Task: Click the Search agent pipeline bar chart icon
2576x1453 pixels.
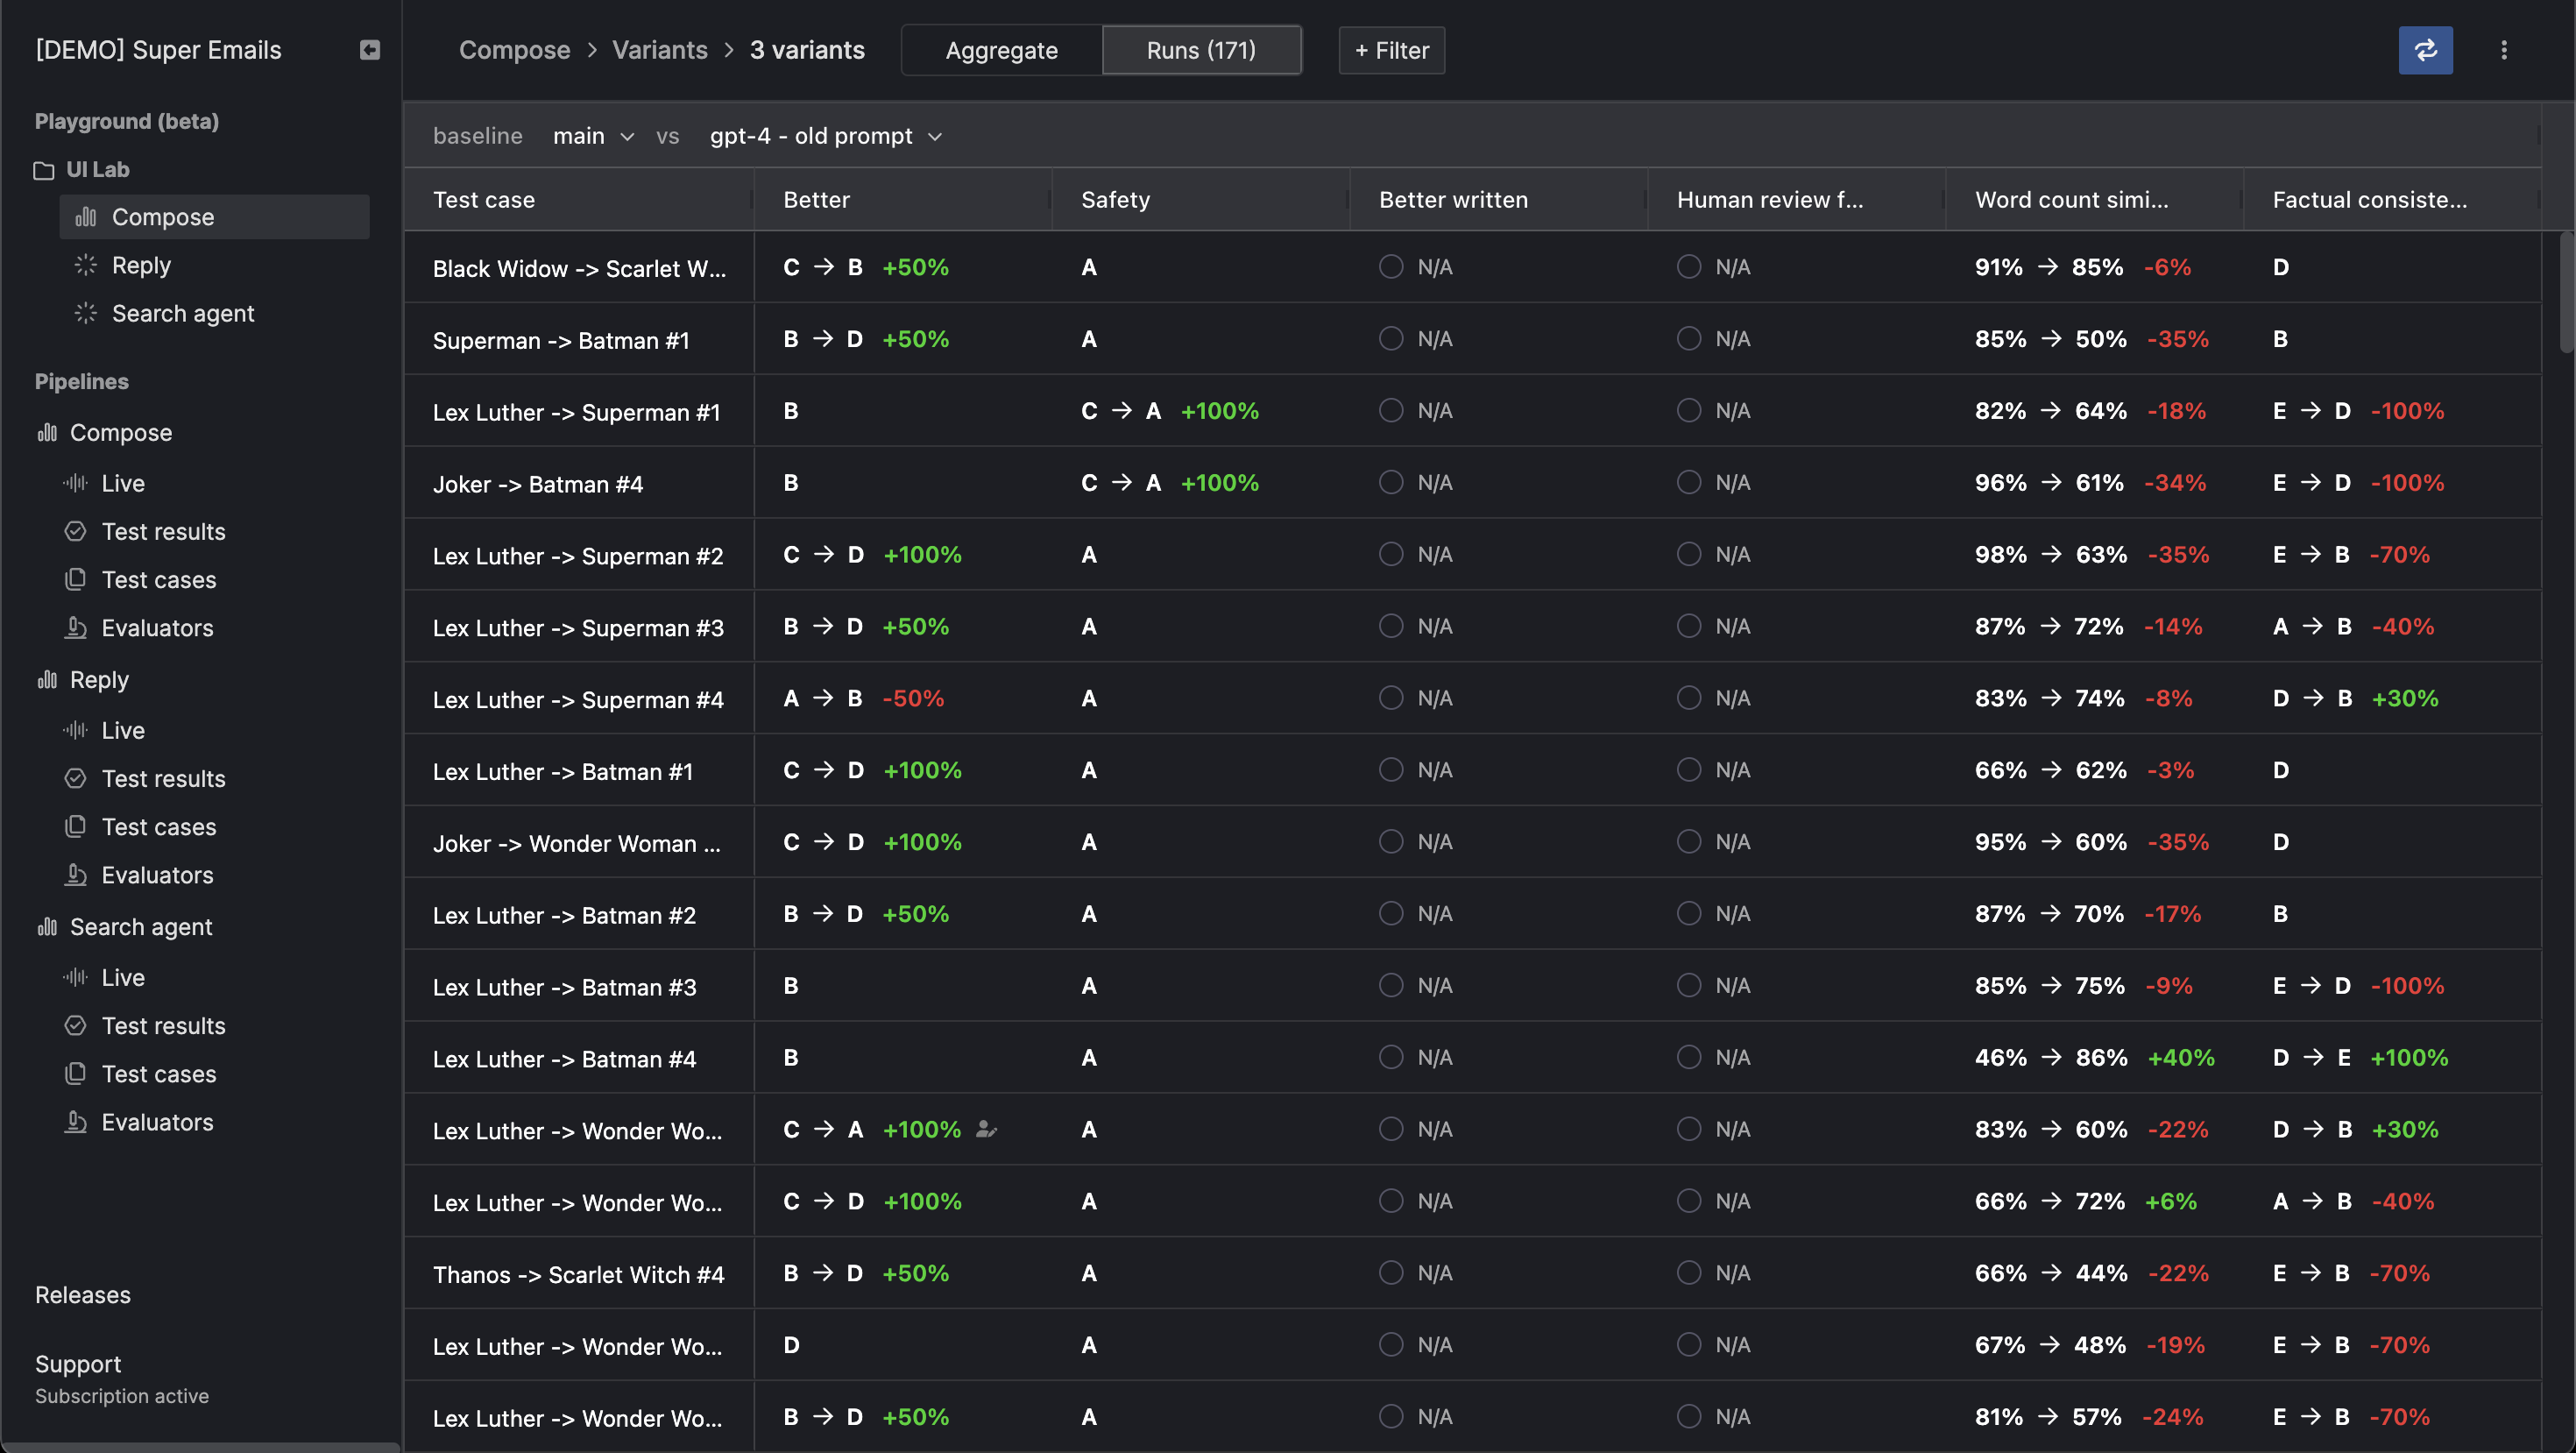Action: point(47,926)
